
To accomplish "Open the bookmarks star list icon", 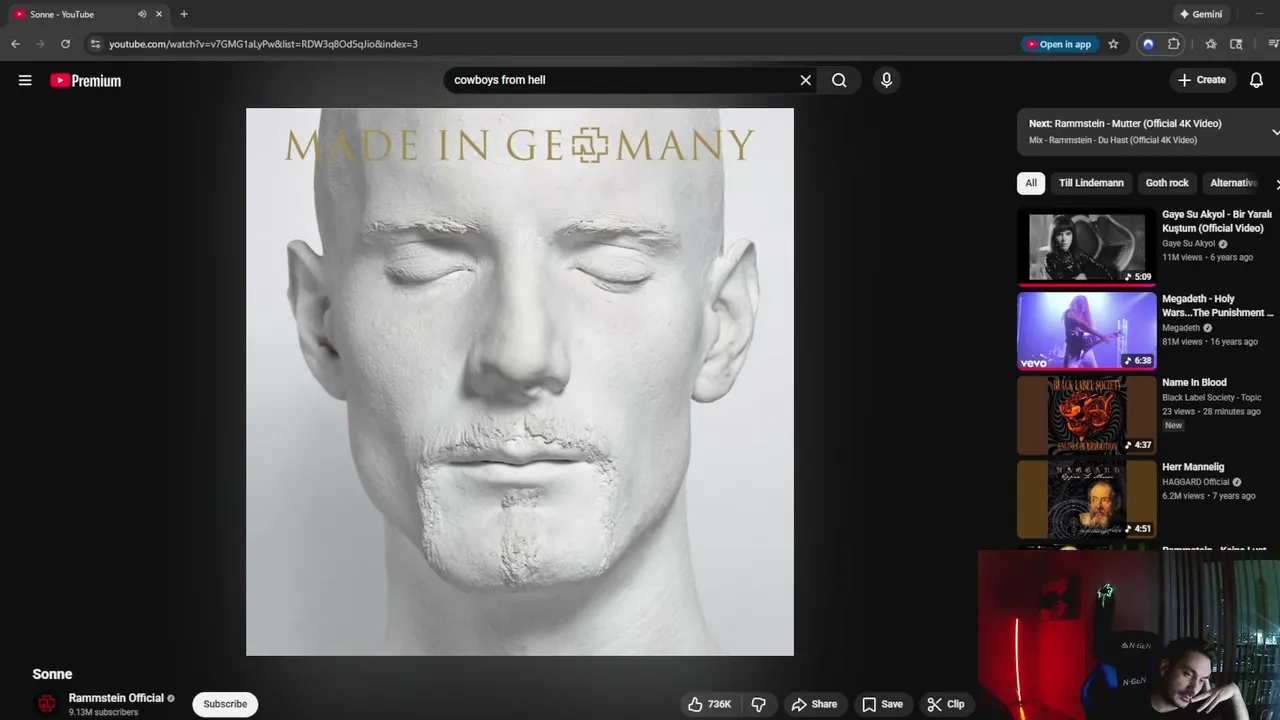I will click(x=1211, y=44).
